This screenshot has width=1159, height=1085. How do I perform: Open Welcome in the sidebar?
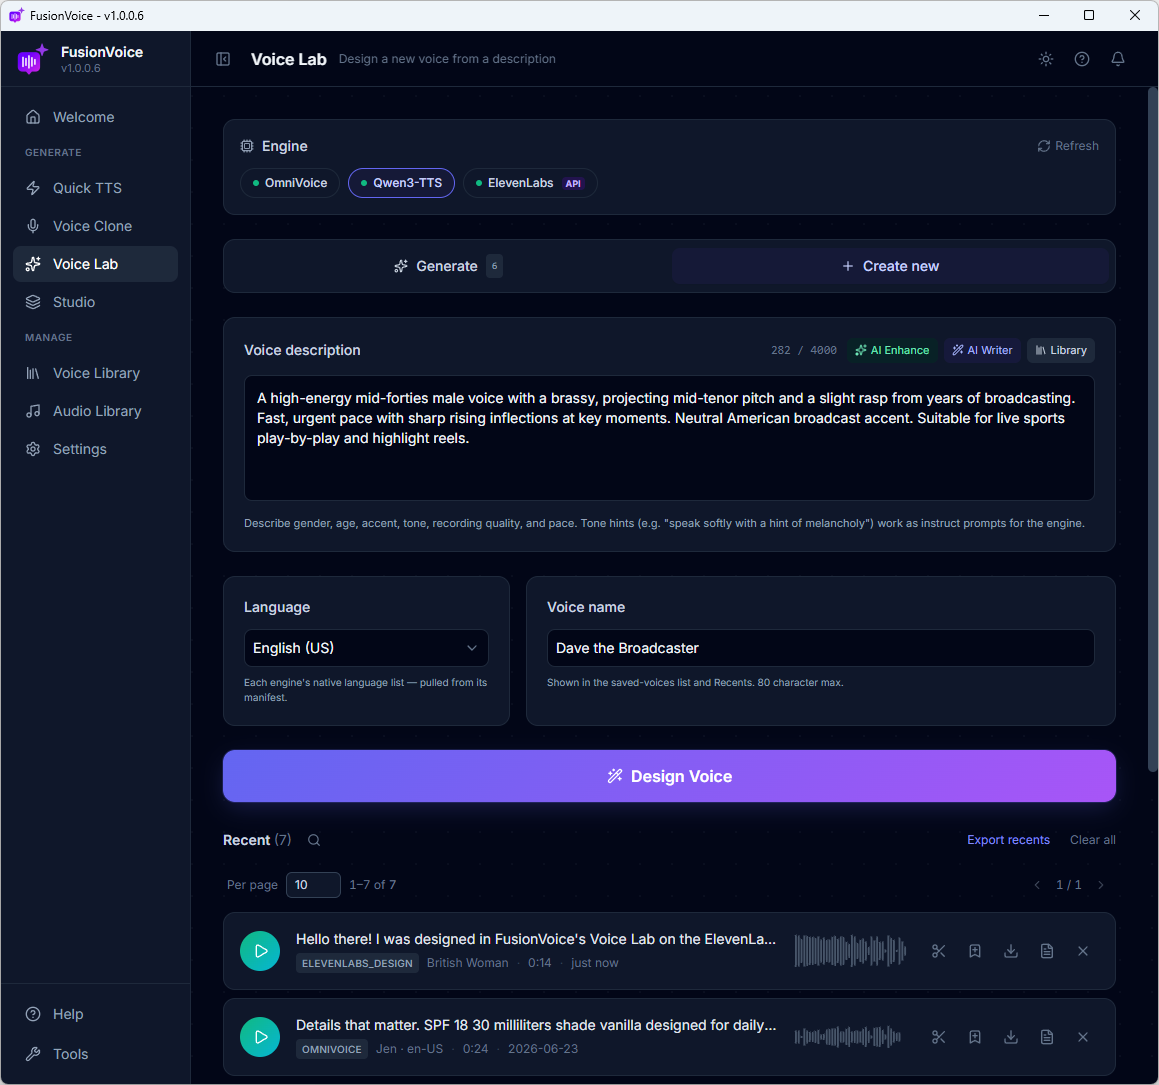click(x=95, y=117)
